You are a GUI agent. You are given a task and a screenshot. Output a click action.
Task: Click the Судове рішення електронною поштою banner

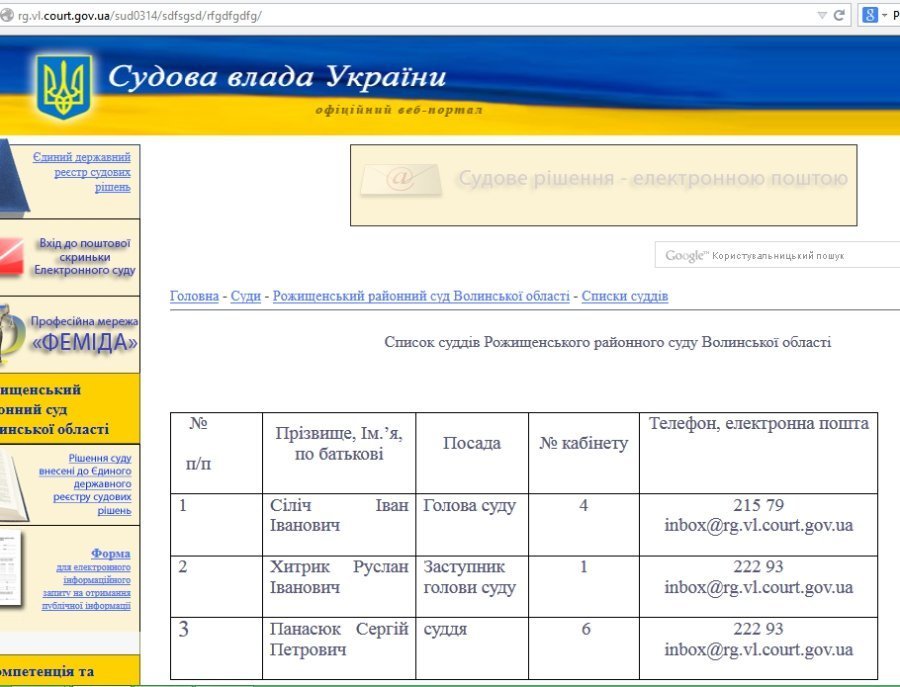[x=603, y=185]
